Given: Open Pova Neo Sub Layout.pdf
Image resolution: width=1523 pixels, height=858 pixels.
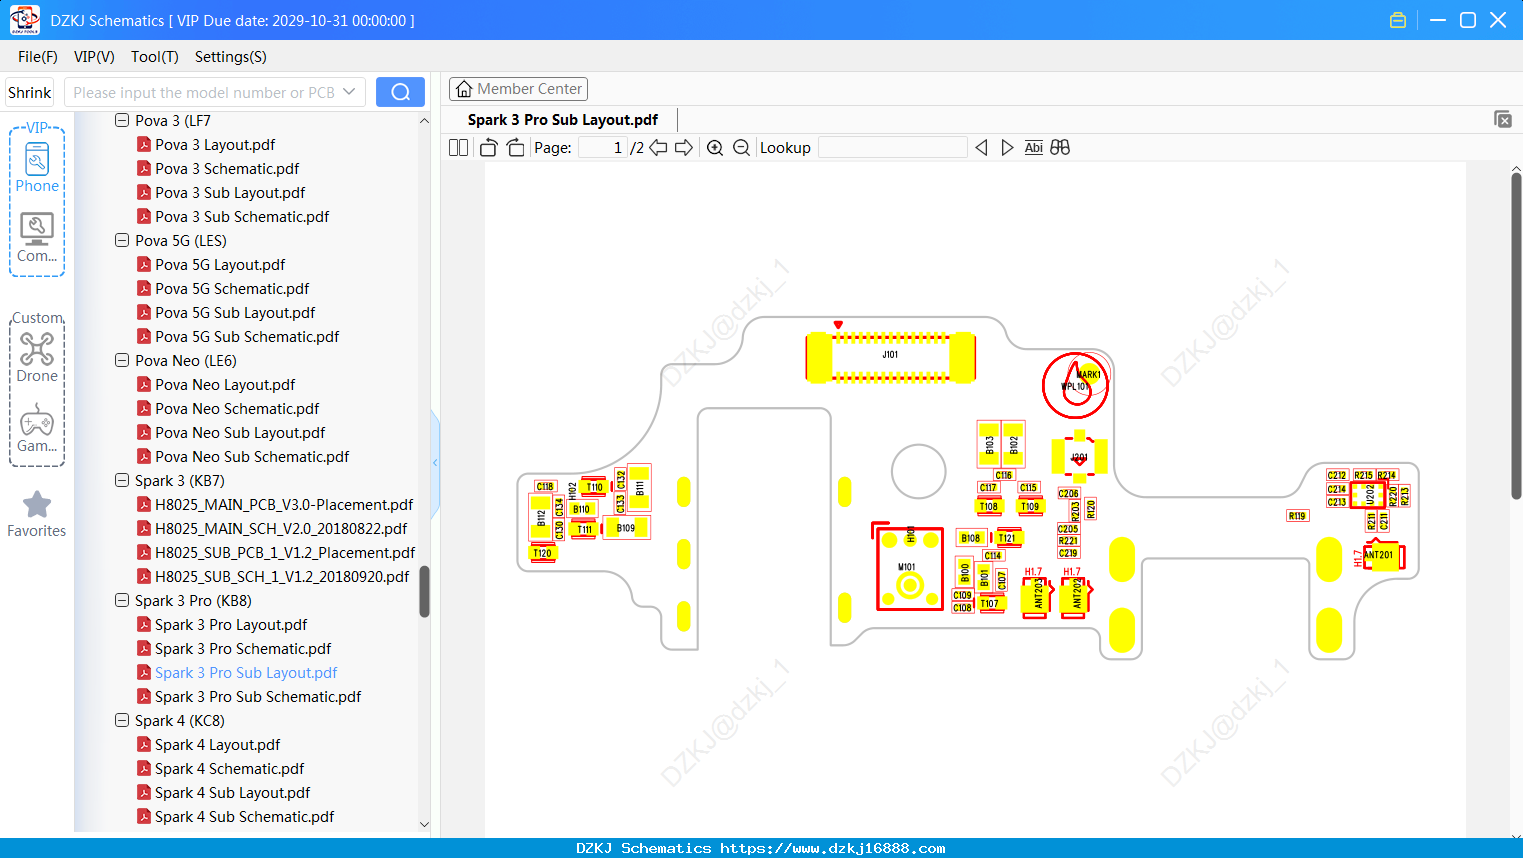Looking at the screenshot, I should coord(239,433).
